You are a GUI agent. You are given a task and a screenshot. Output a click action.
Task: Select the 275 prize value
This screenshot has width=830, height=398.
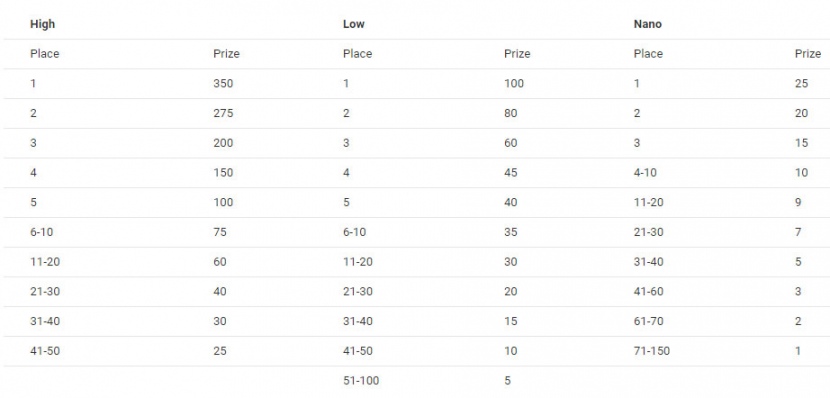pyautogui.click(x=223, y=113)
